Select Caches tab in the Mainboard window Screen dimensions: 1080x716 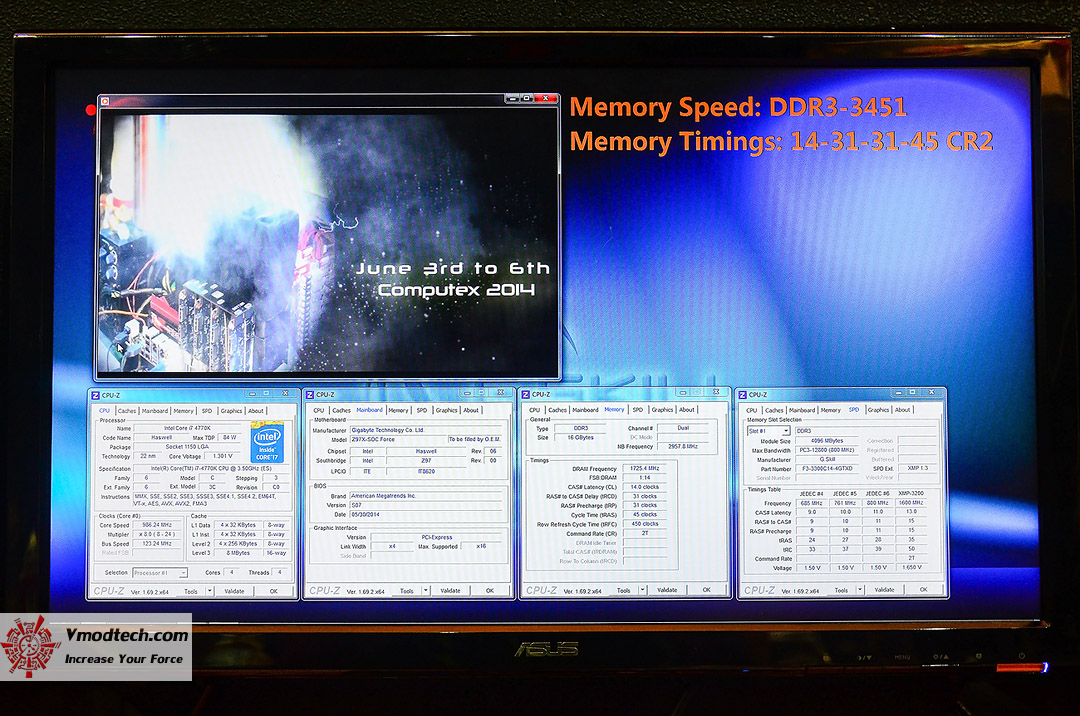pos(342,410)
